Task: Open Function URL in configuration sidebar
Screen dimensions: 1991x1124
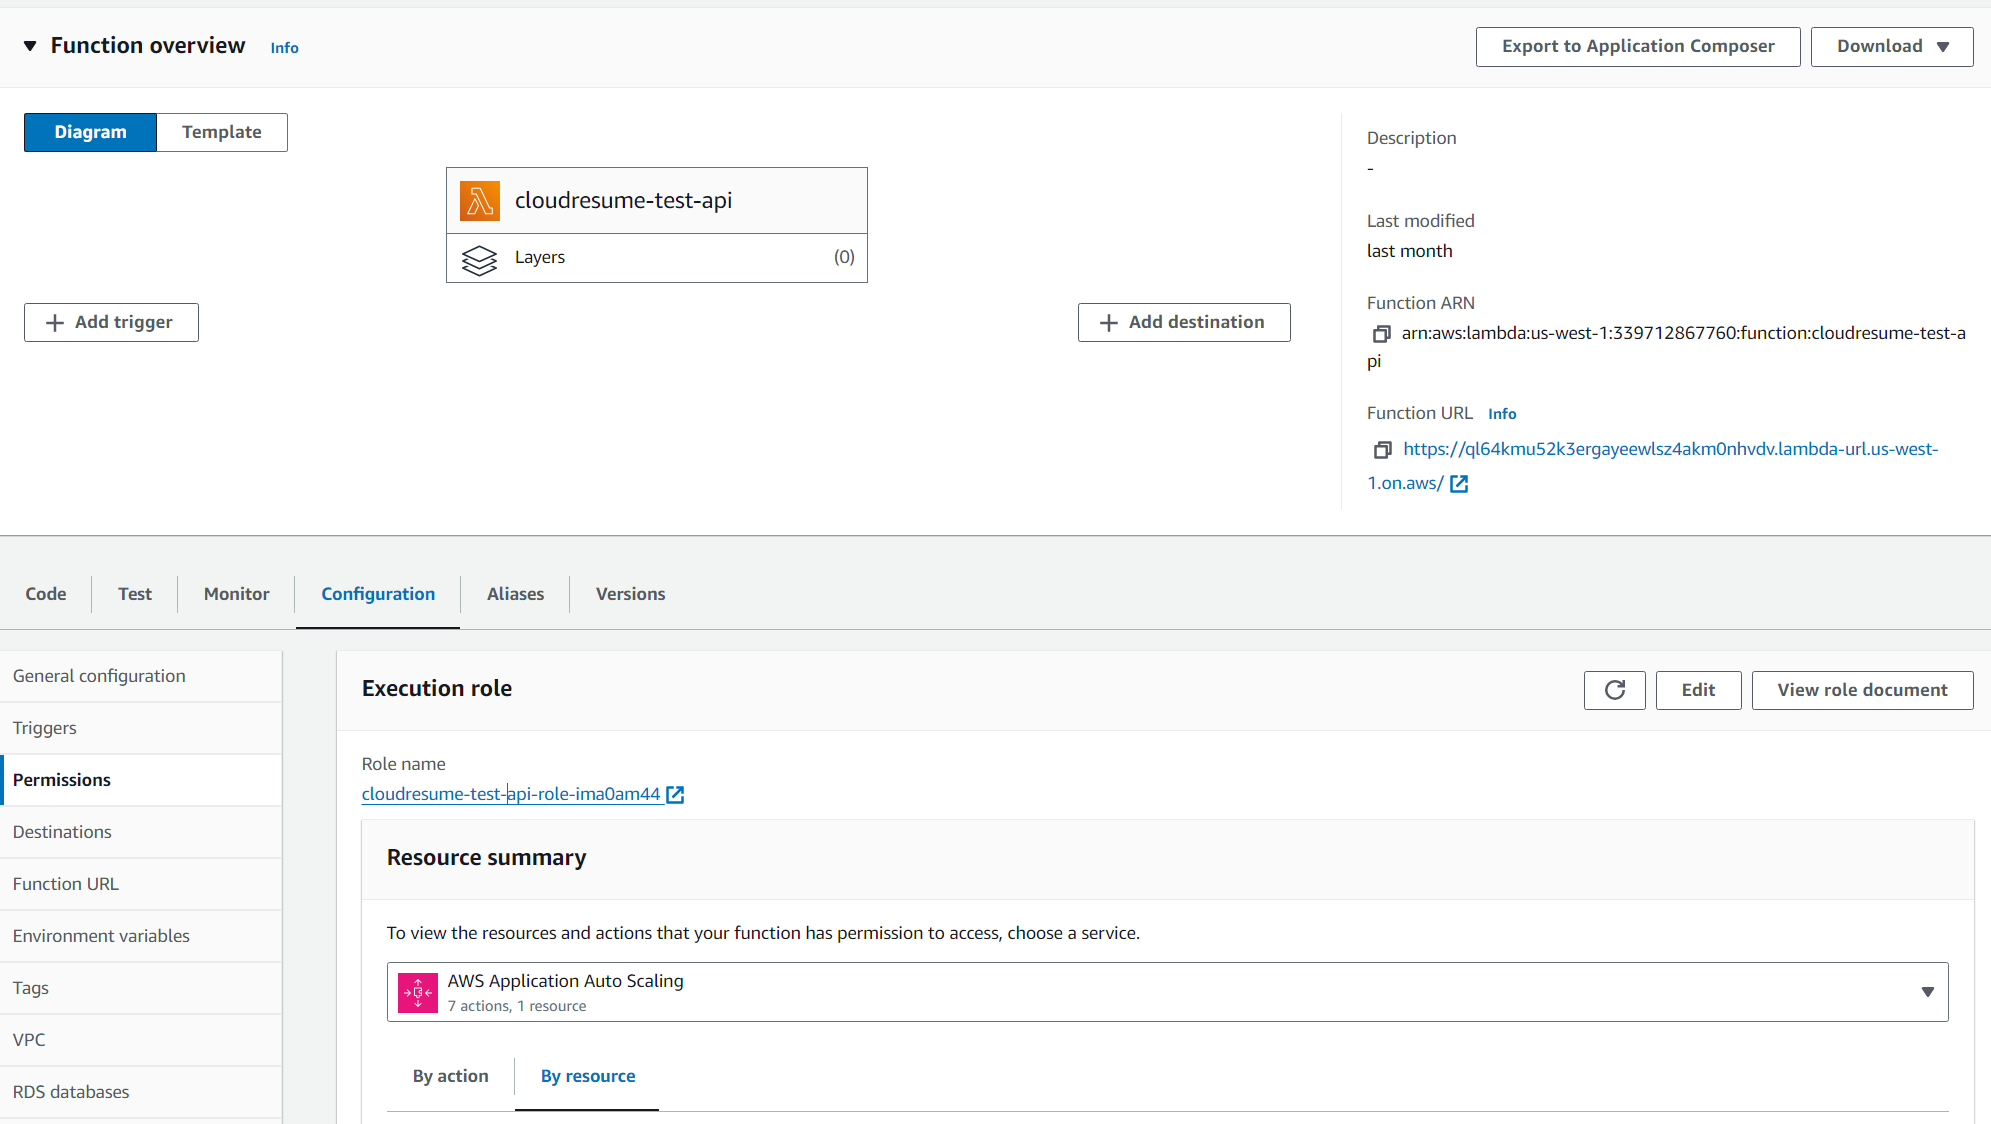Action: [x=141, y=884]
